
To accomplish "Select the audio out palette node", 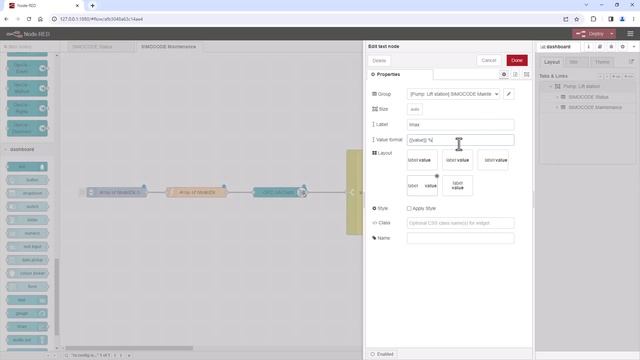I will (28, 340).
